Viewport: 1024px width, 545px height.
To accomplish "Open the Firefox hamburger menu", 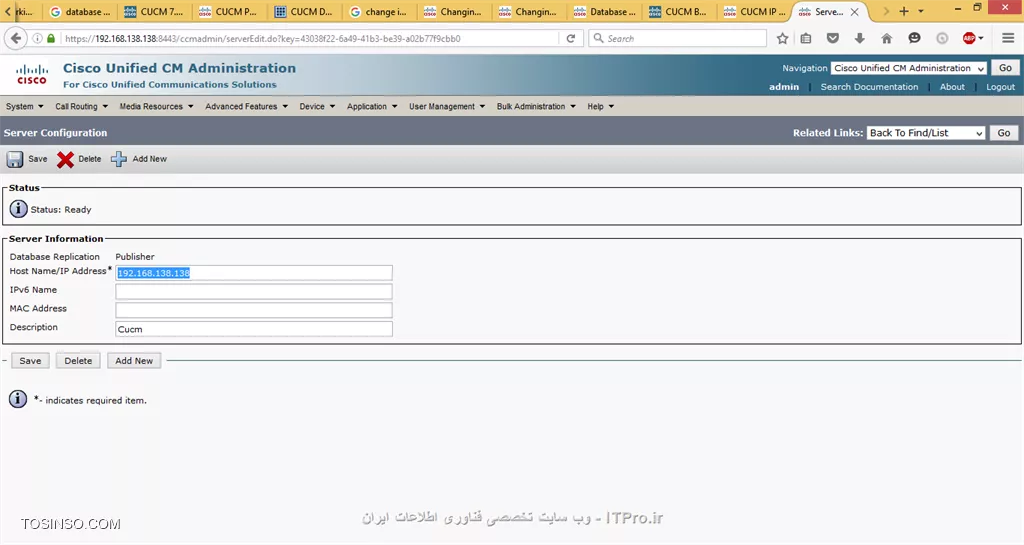I will pyautogui.click(x=1008, y=39).
